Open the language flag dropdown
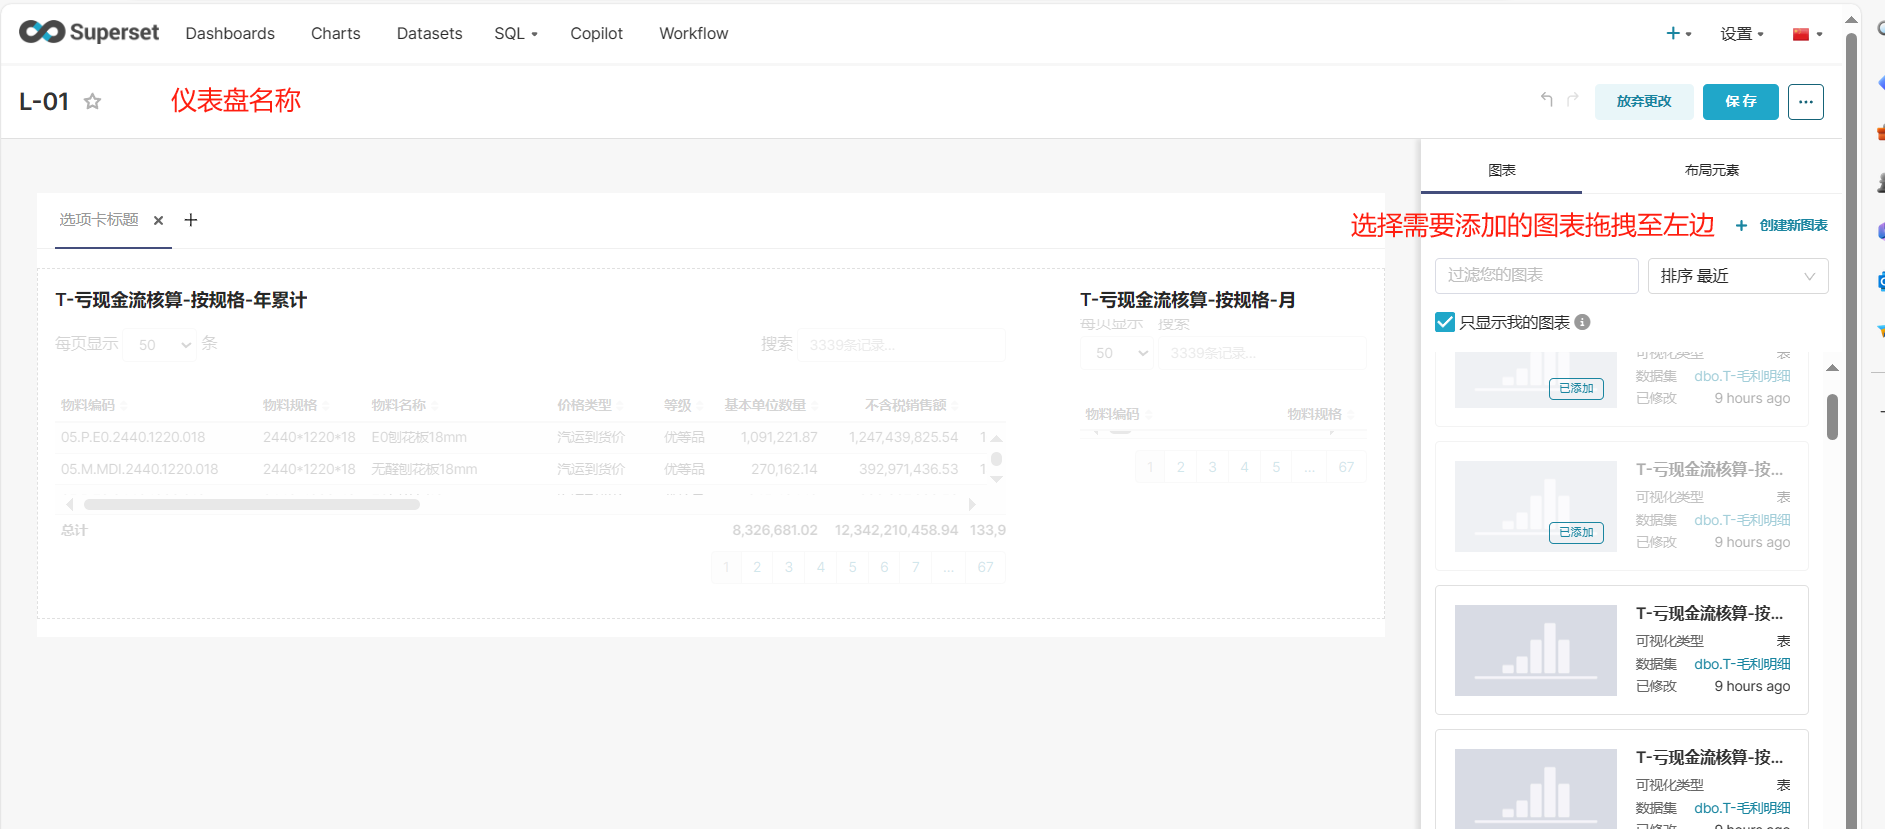The image size is (1885, 829). [x=1807, y=33]
